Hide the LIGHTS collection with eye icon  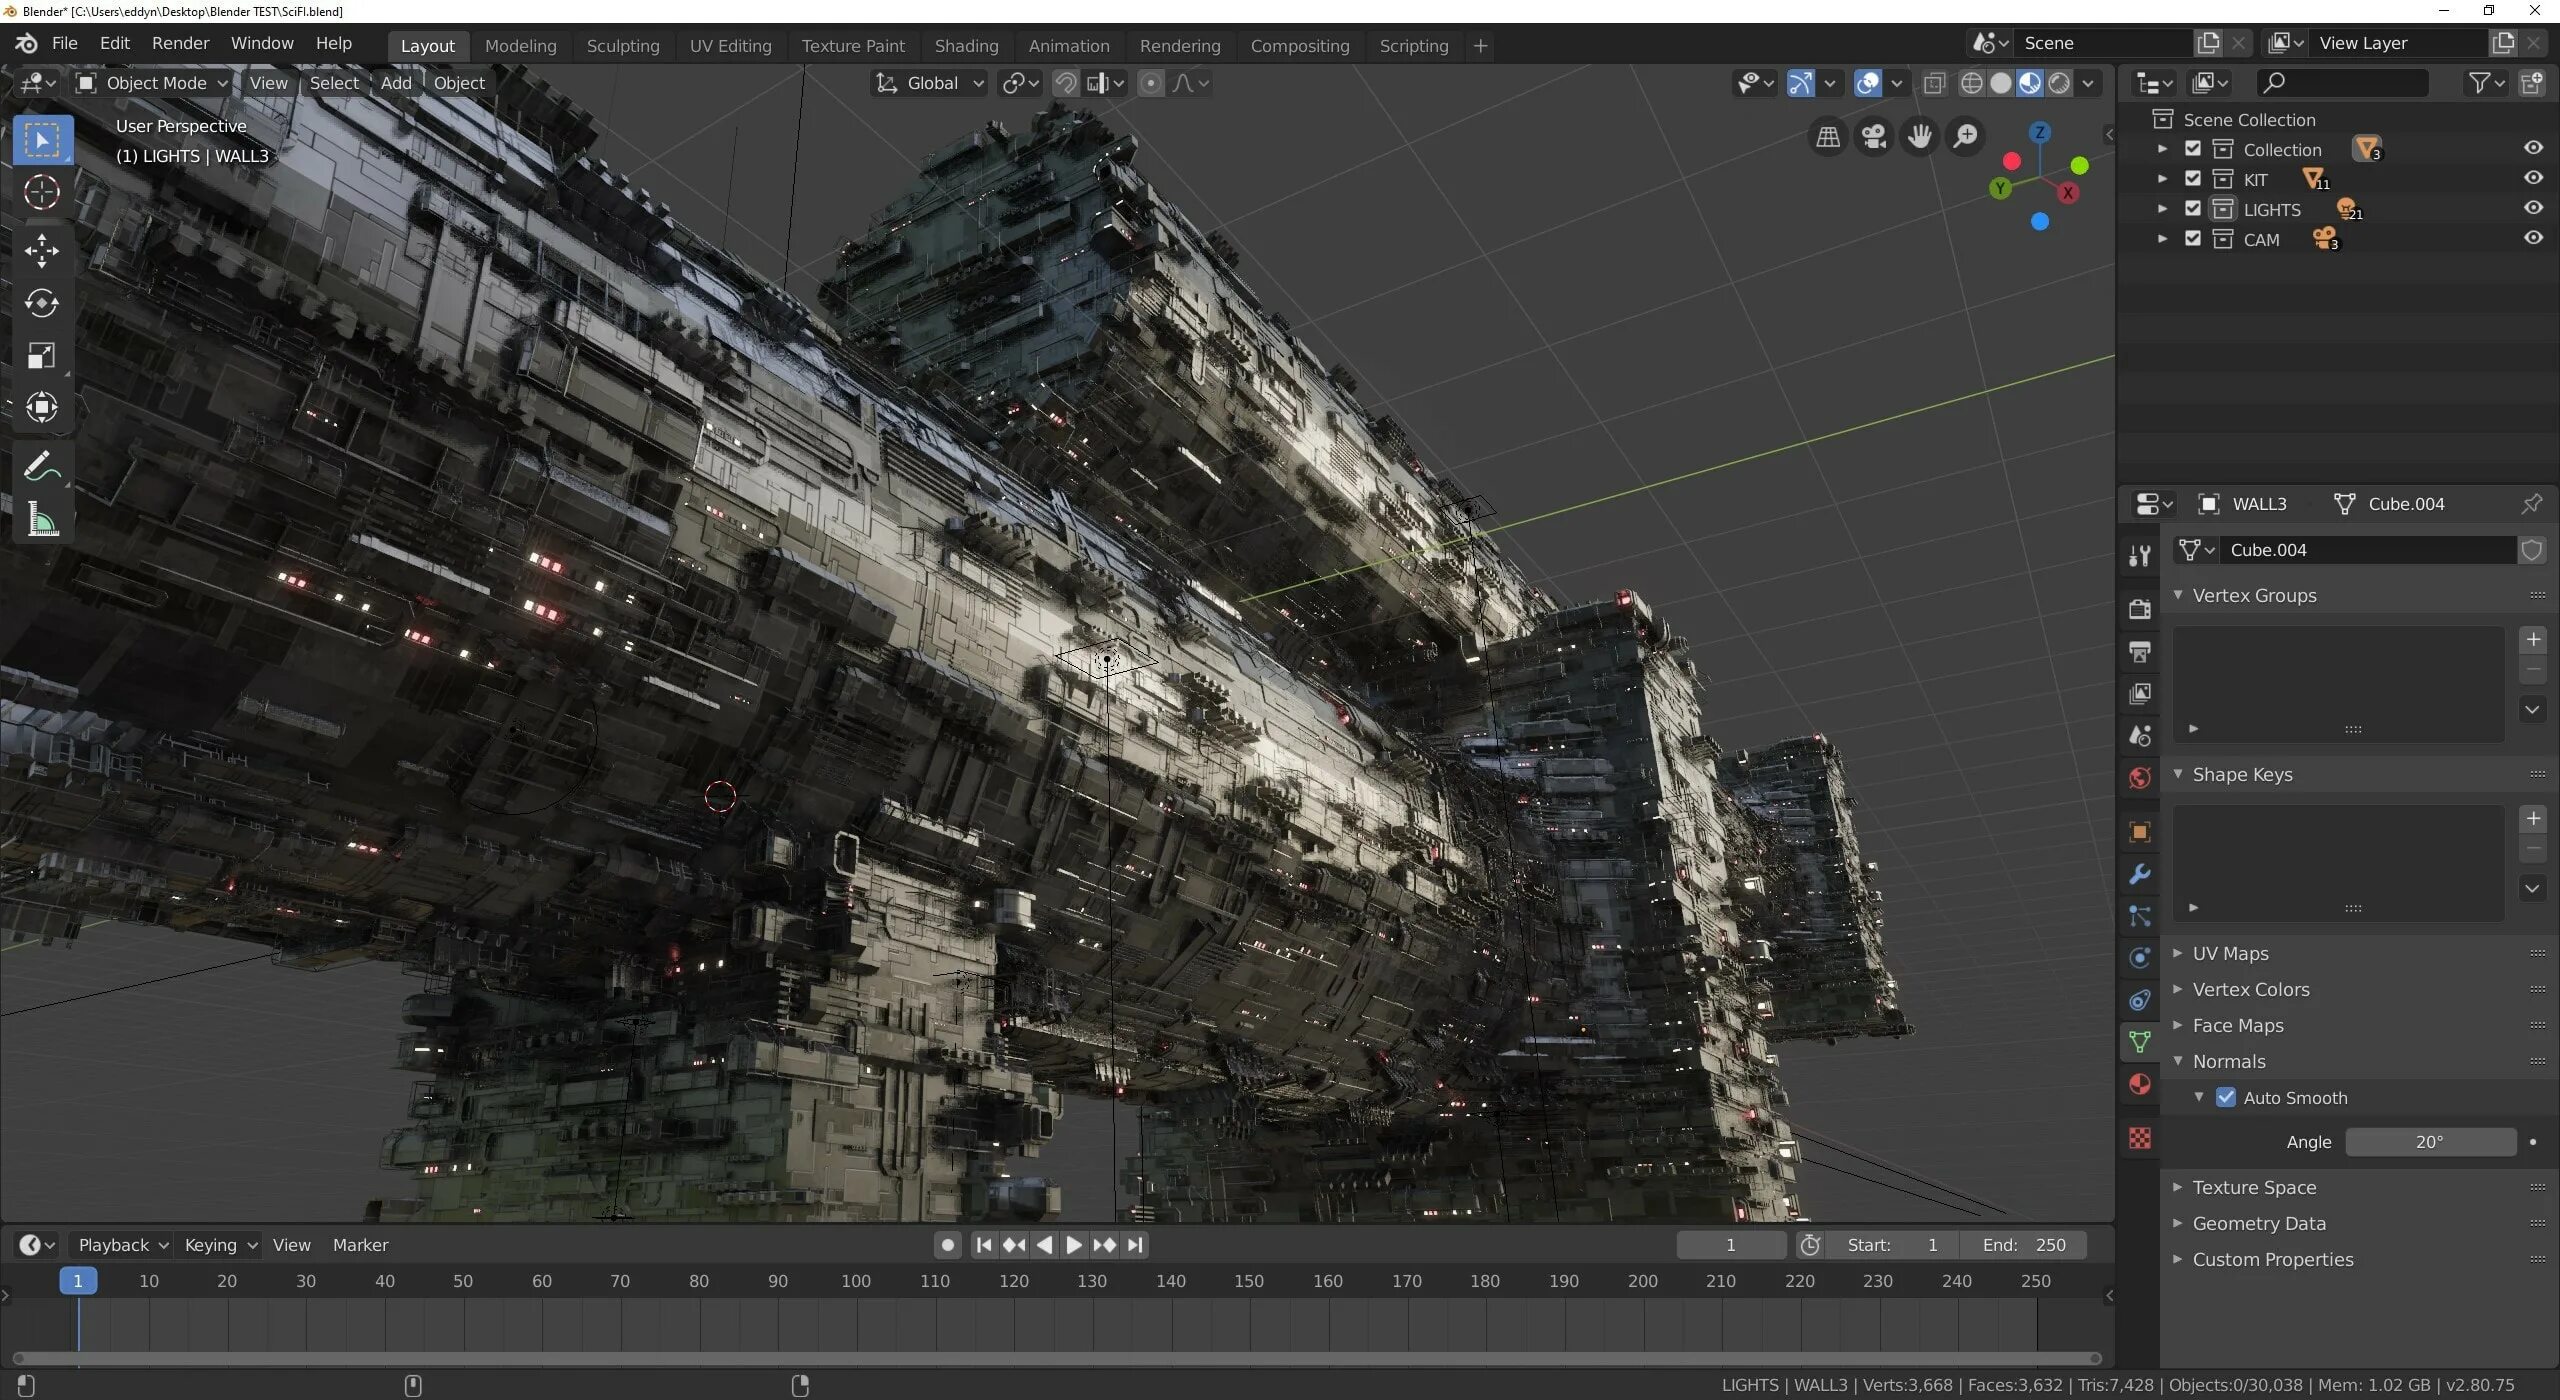pyautogui.click(x=2533, y=208)
